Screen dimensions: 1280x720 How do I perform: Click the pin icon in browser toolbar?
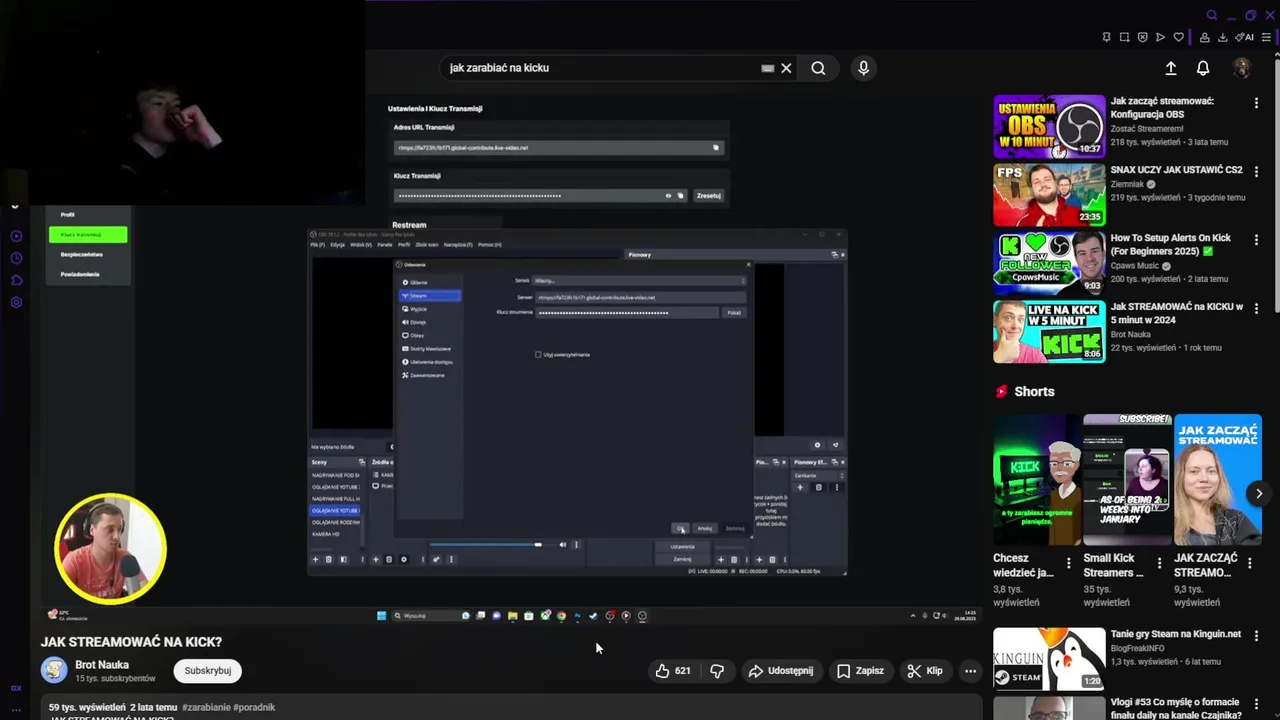[x=1106, y=37]
